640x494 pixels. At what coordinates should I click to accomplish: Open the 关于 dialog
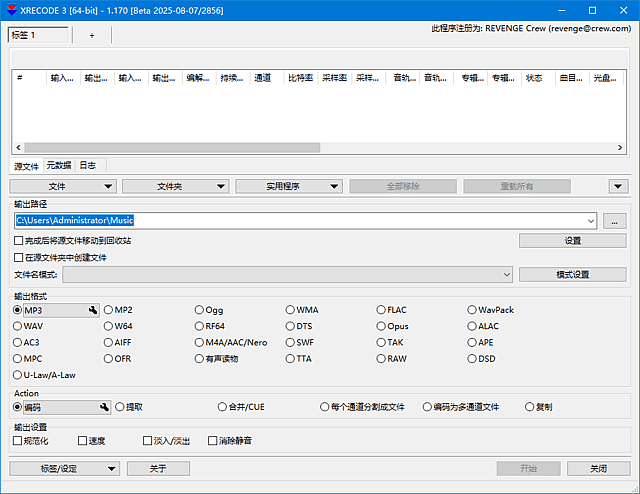[x=158, y=469]
